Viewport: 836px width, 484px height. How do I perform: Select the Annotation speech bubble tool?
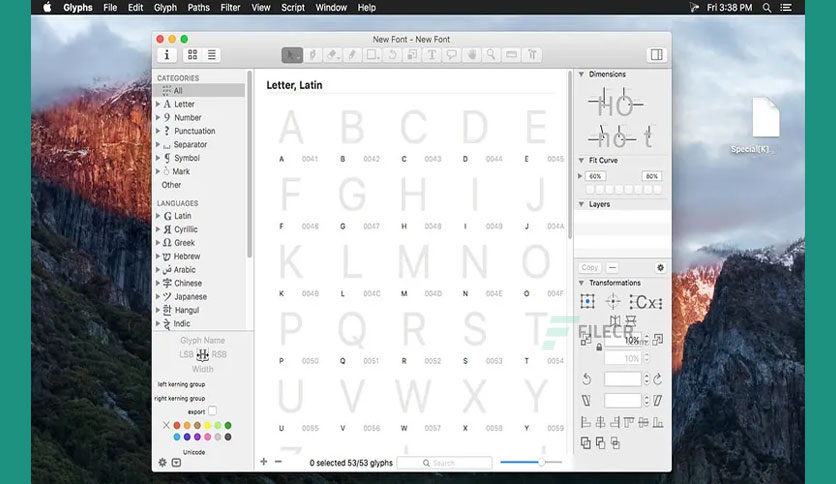452,55
